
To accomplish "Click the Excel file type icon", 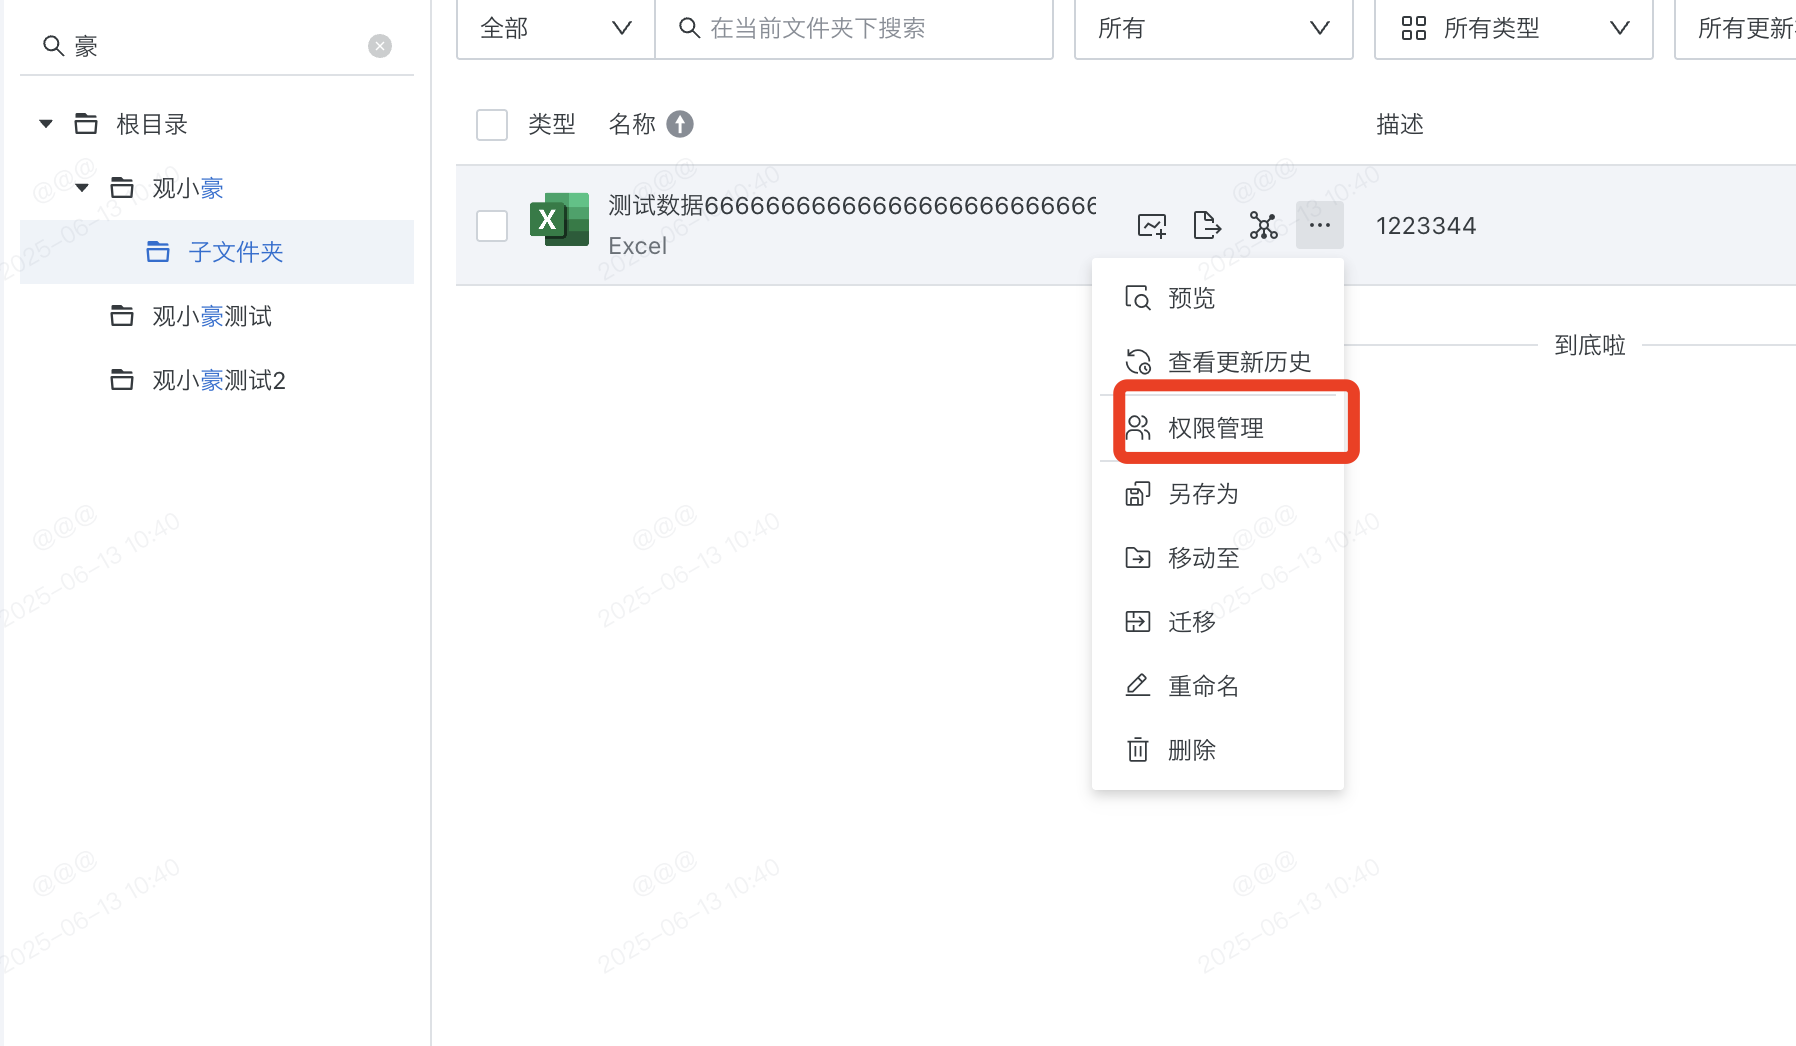I will 559,219.
